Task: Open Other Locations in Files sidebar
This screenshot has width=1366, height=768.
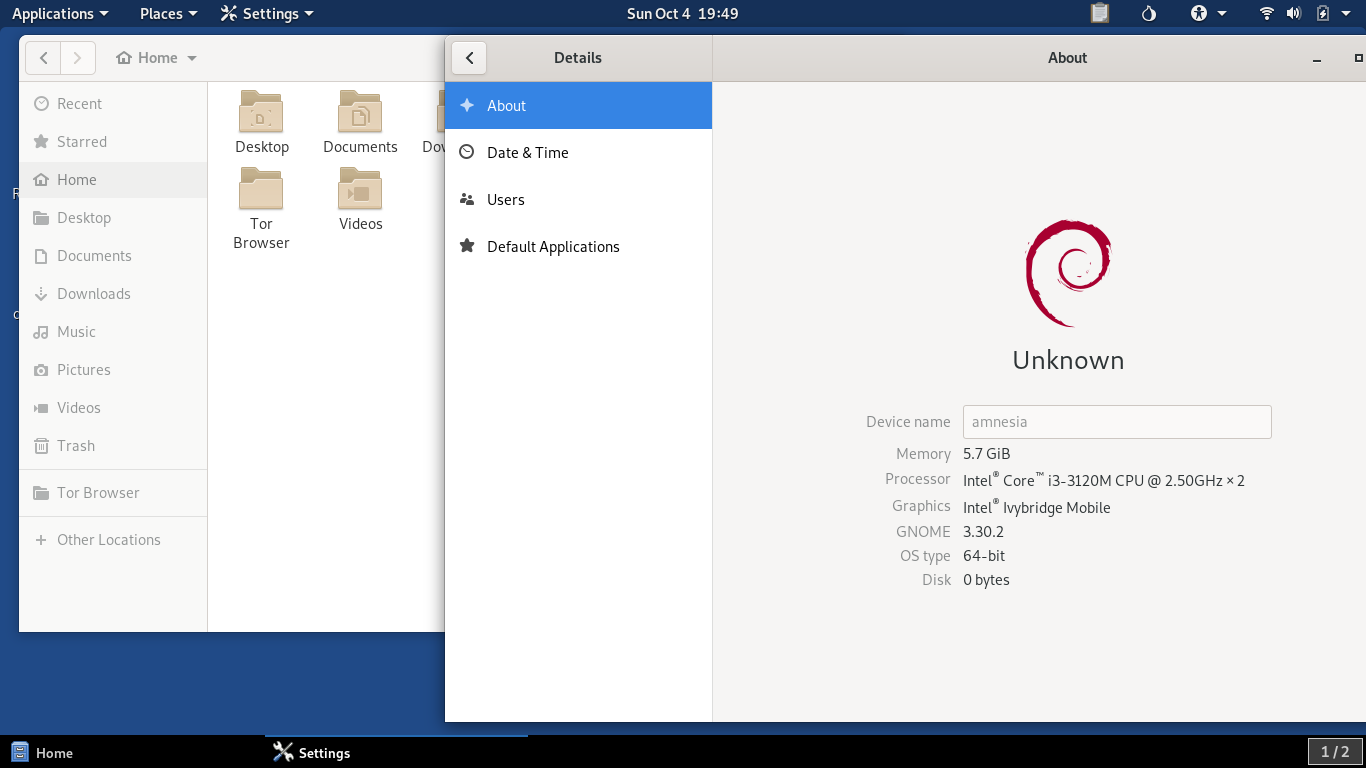Action: tap(113, 540)
